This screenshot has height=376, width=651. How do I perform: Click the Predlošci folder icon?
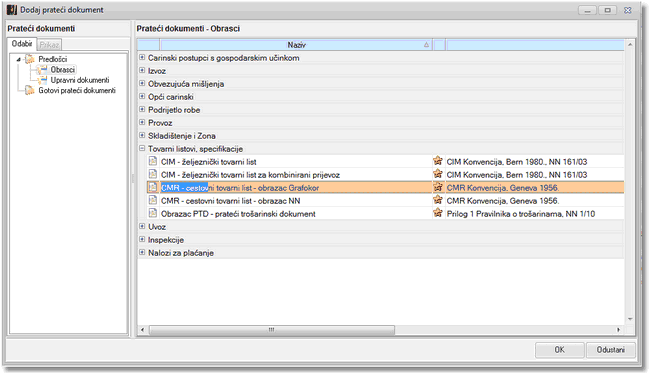29,59
